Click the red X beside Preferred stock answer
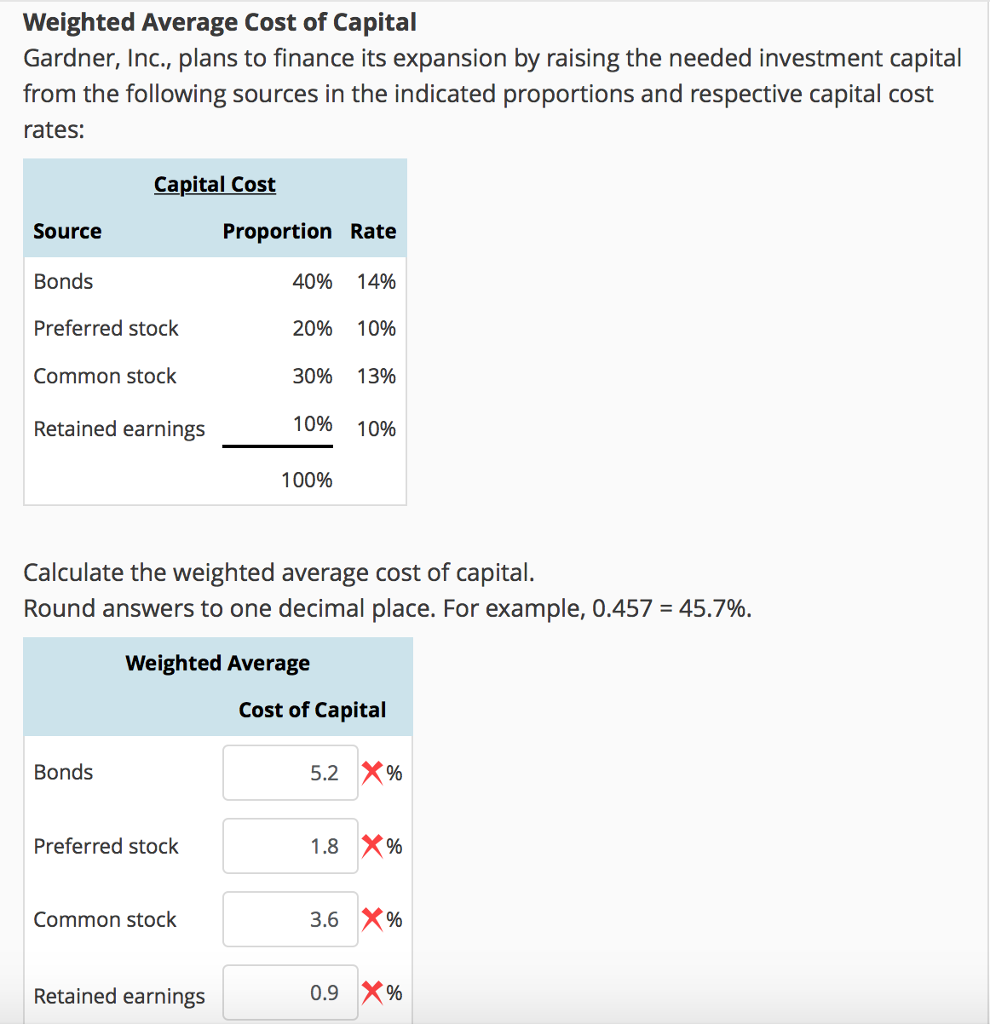Viewport: 990px width, 1024px height. (373, 846)
